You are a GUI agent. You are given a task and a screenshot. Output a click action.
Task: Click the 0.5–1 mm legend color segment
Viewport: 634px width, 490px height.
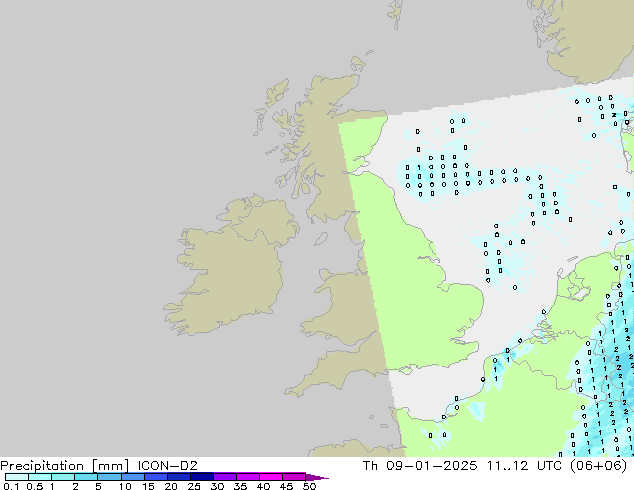(x=40, y=477)
